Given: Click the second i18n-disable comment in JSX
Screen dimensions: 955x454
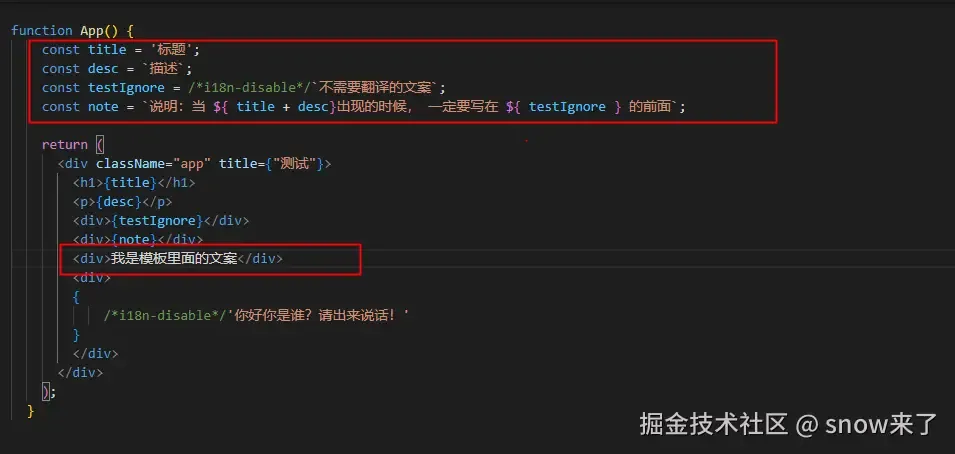Looking at the screenshot, I should click(164, 316).
